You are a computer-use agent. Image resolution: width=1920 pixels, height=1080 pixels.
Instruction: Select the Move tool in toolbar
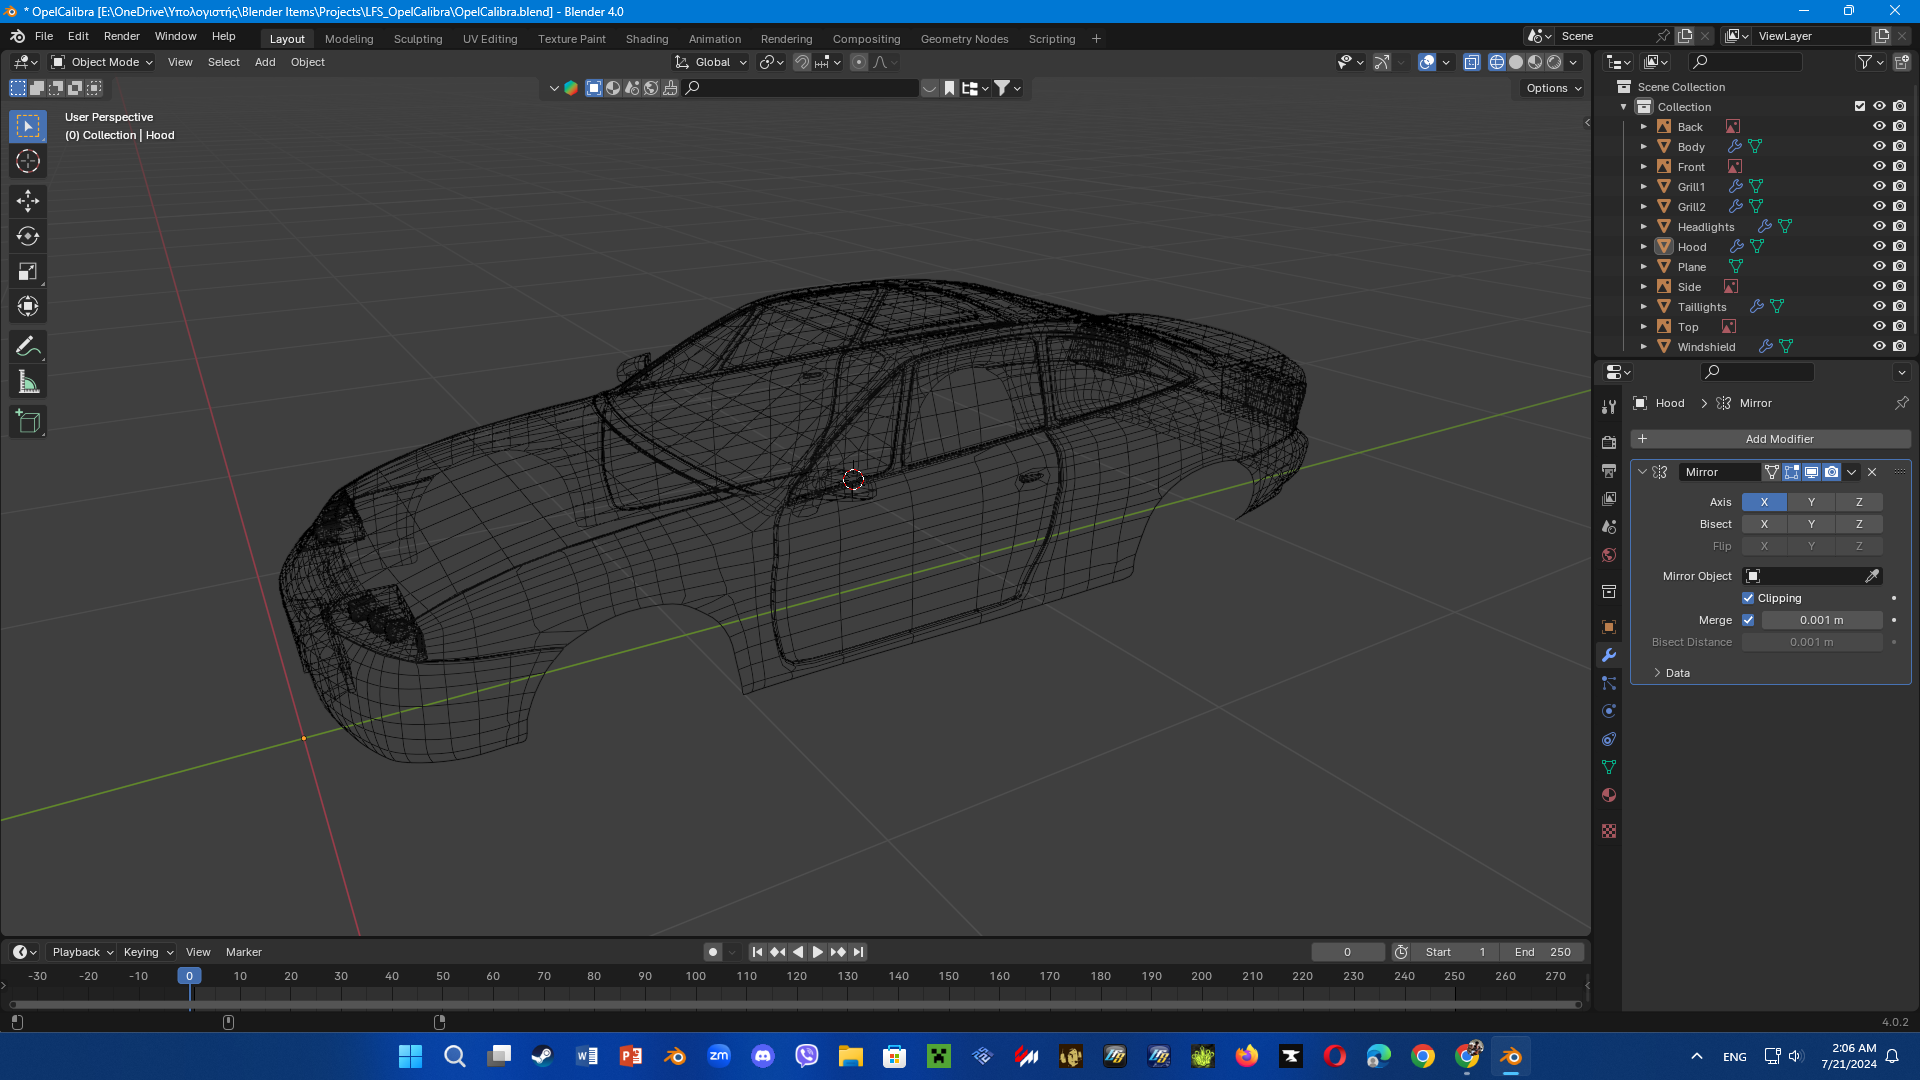[x=28, y=201]
